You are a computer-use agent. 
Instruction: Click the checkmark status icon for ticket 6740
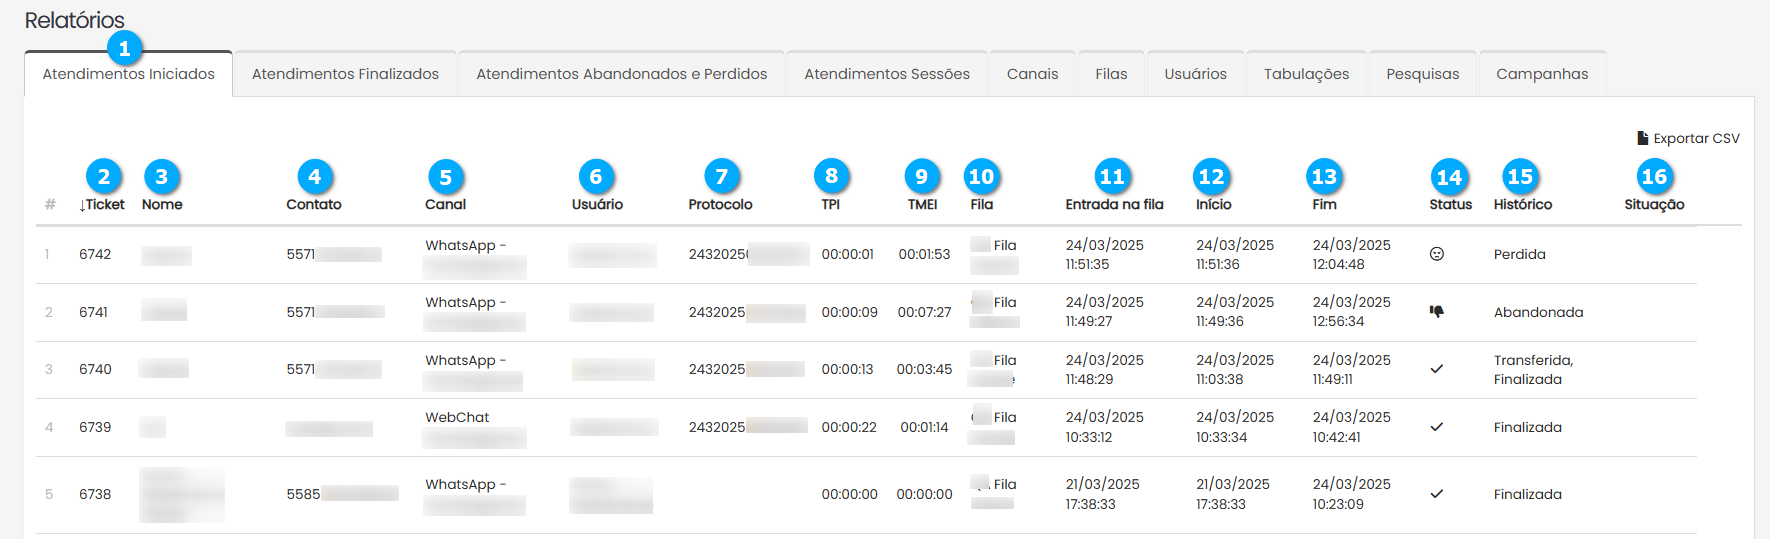pyautogui.click(x=1436, y=369)
